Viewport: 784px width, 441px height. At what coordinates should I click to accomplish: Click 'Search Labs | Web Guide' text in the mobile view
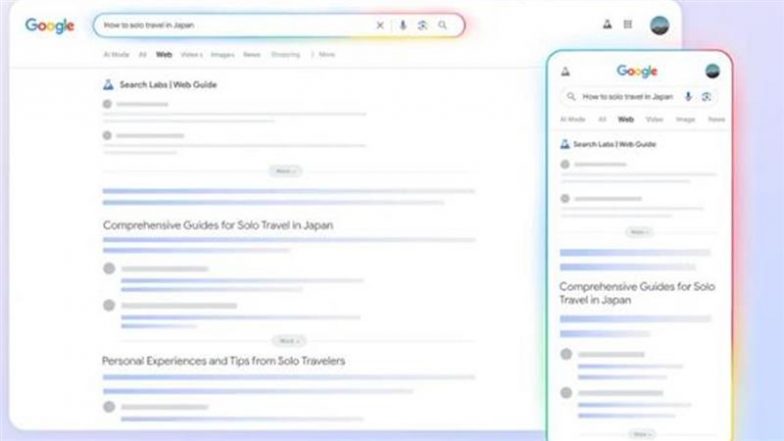click(x=614, y=144)
